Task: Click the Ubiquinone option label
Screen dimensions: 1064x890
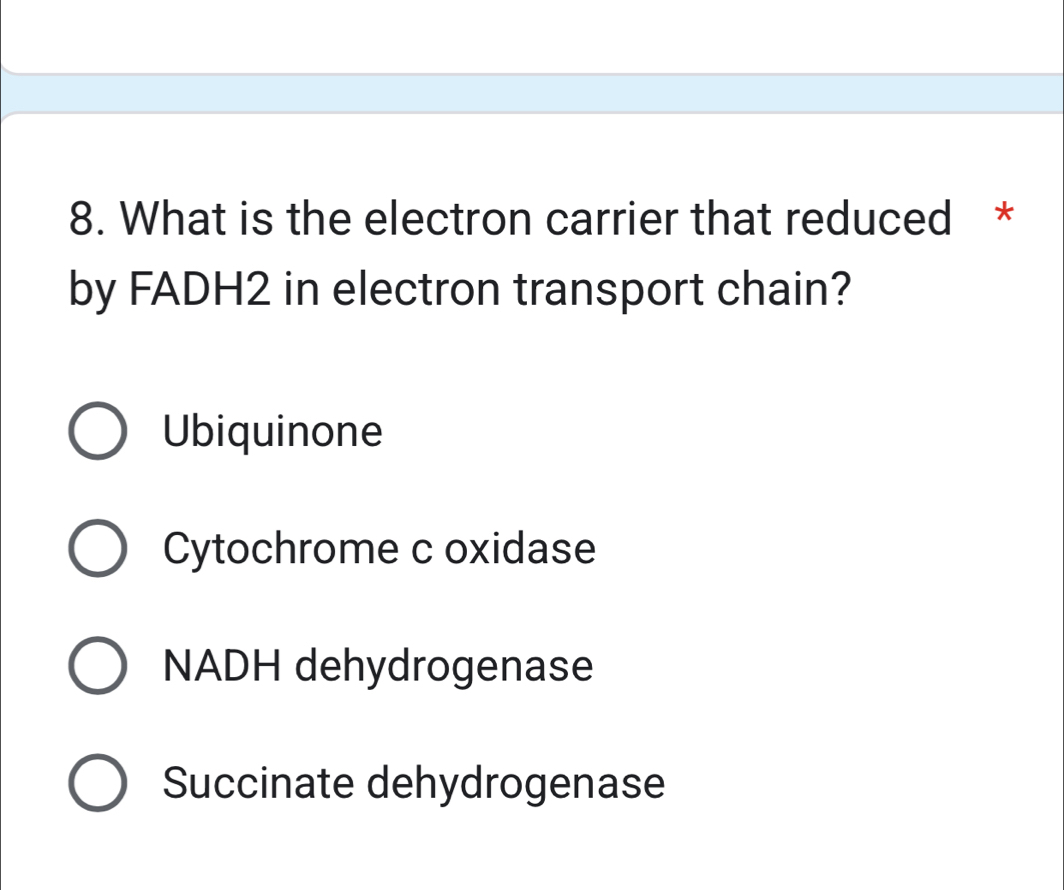Action: [x=272, y=431]
